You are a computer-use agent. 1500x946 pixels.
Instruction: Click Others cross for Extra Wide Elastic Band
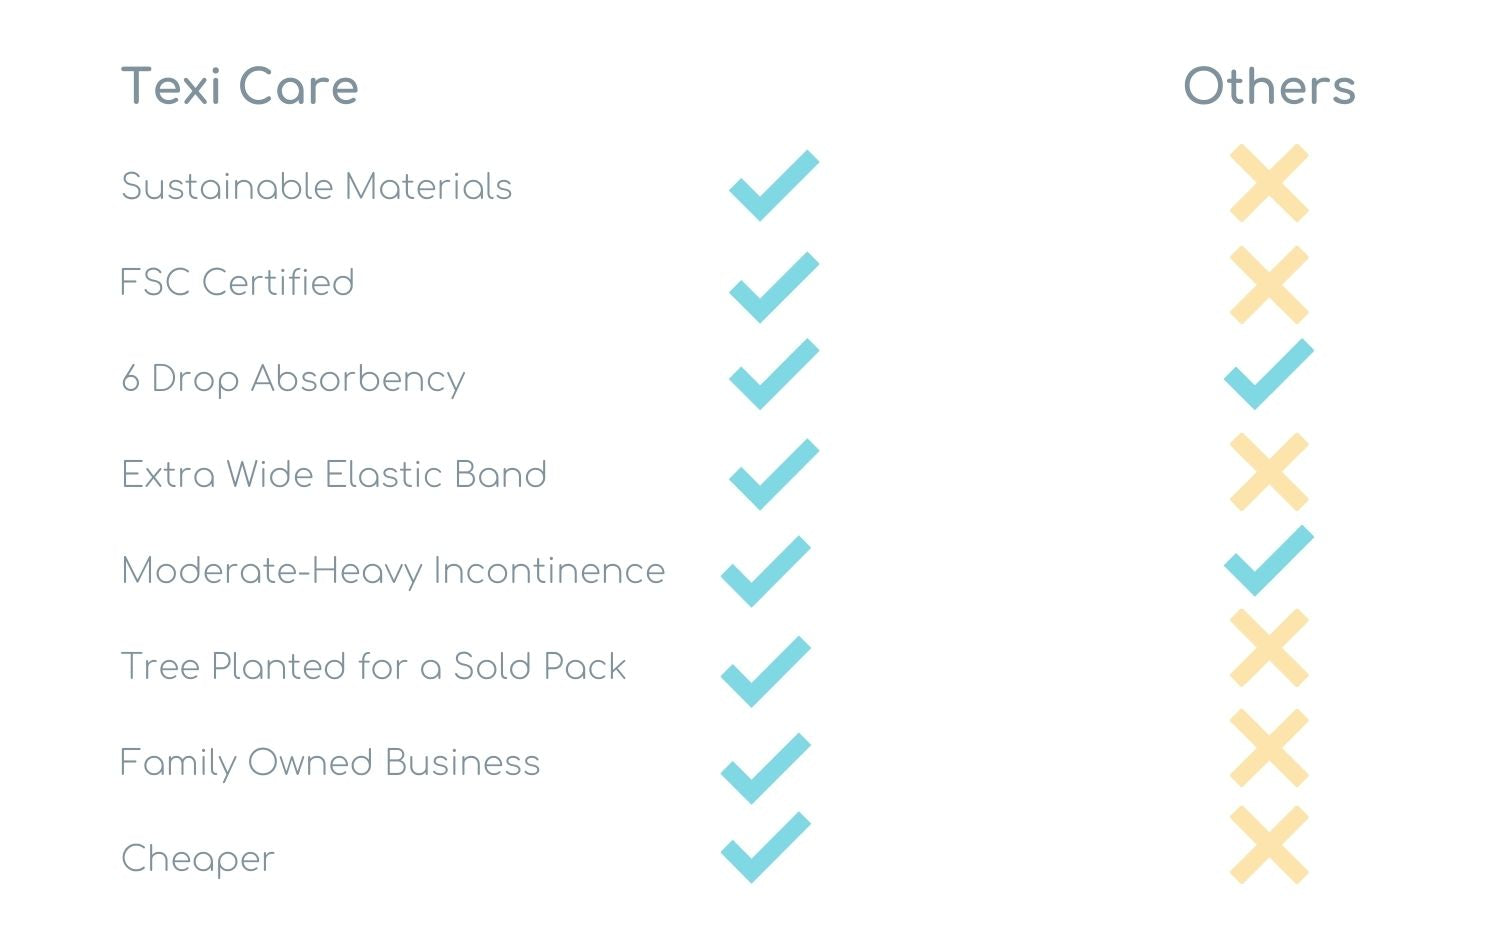[x=1269, y=472]
